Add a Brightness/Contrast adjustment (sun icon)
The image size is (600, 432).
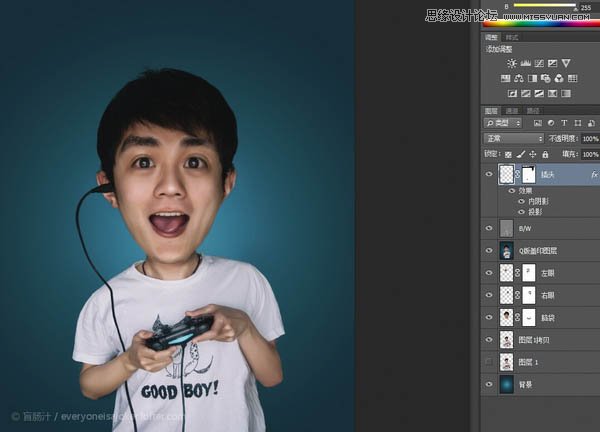pyautogui.click(x=512, y=64)
